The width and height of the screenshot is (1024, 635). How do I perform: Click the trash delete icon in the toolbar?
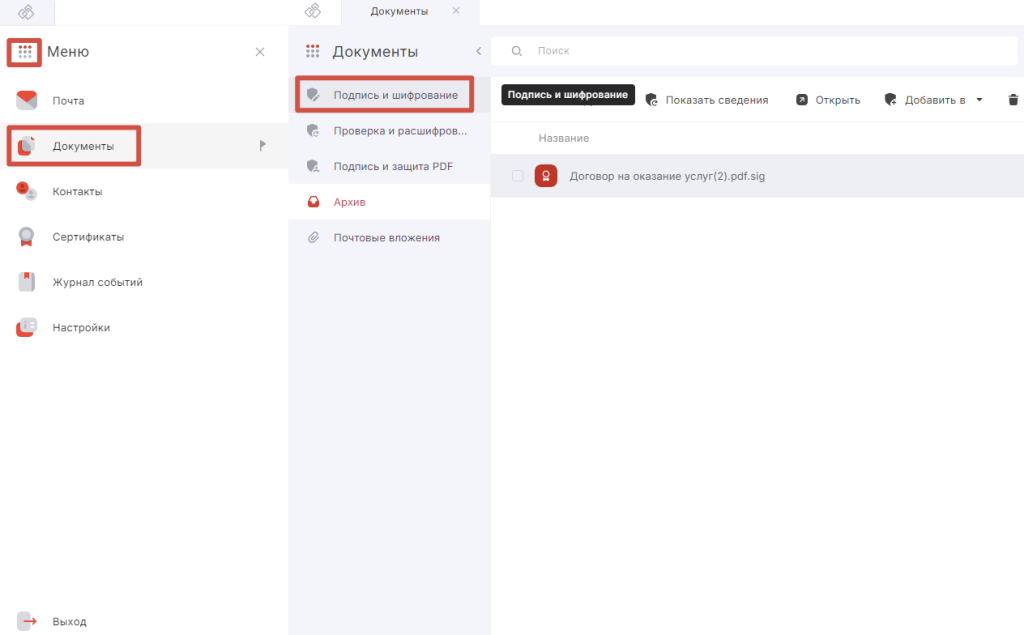tap(1013, 100)
